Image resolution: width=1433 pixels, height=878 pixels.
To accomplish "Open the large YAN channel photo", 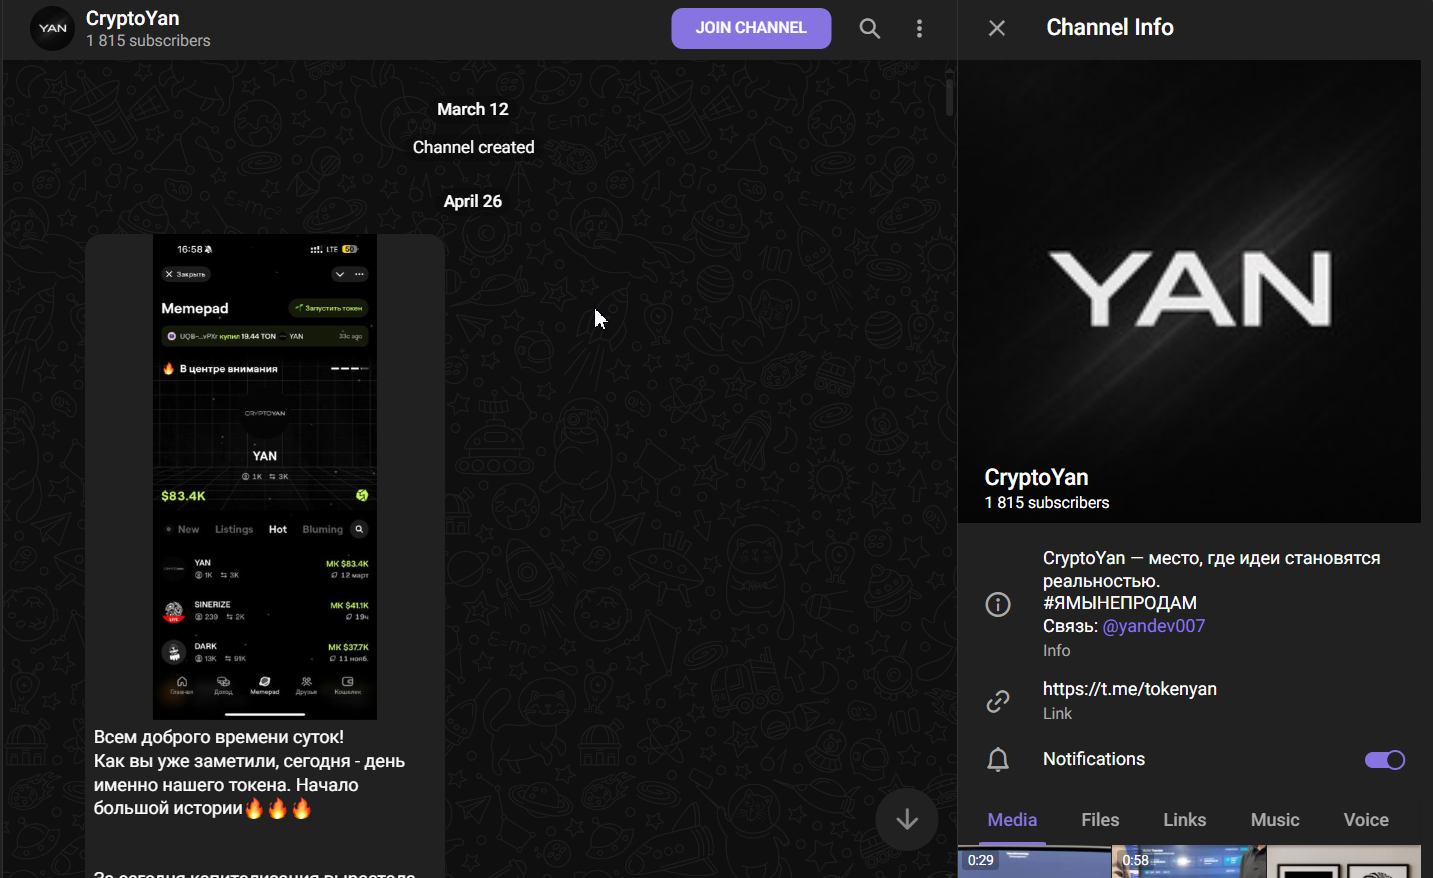I will point(1189,291).
